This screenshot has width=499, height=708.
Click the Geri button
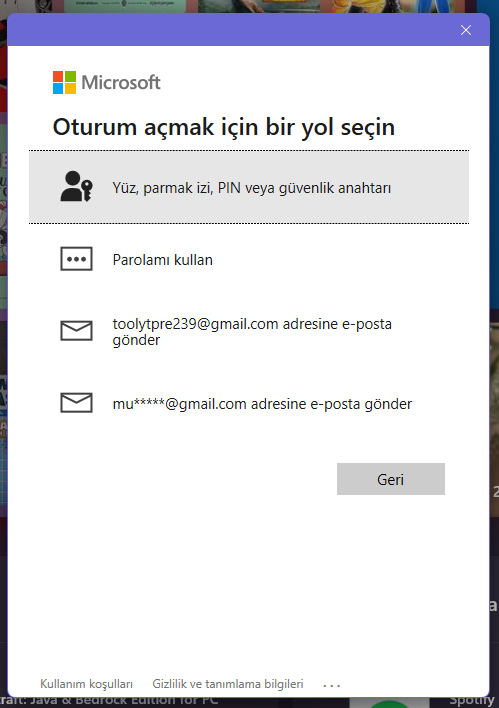click(x=391, y=479)
